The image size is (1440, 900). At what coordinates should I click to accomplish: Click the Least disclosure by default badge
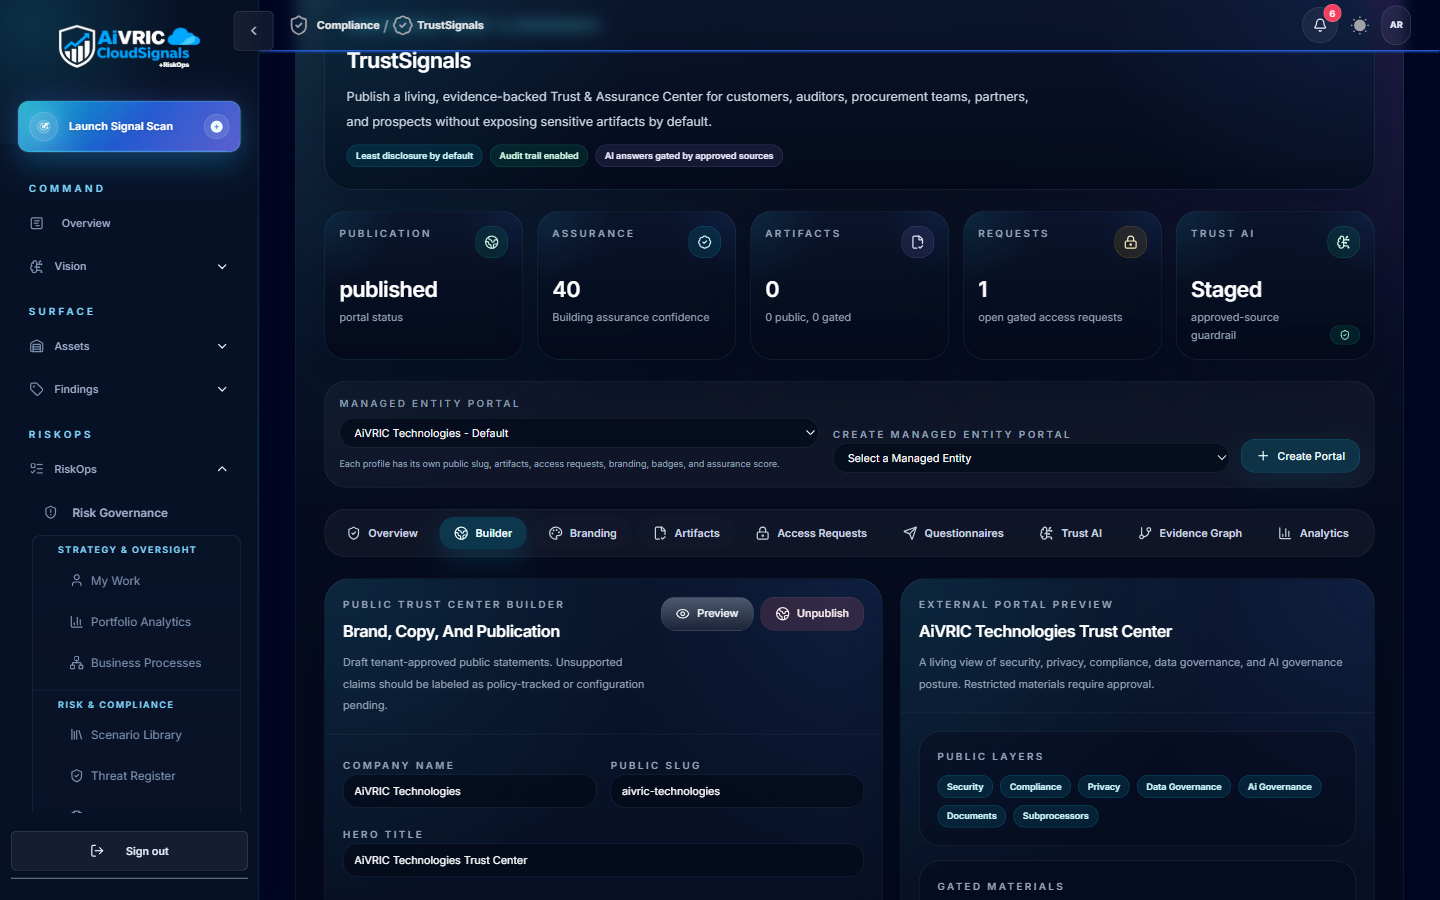click(414, 156)
